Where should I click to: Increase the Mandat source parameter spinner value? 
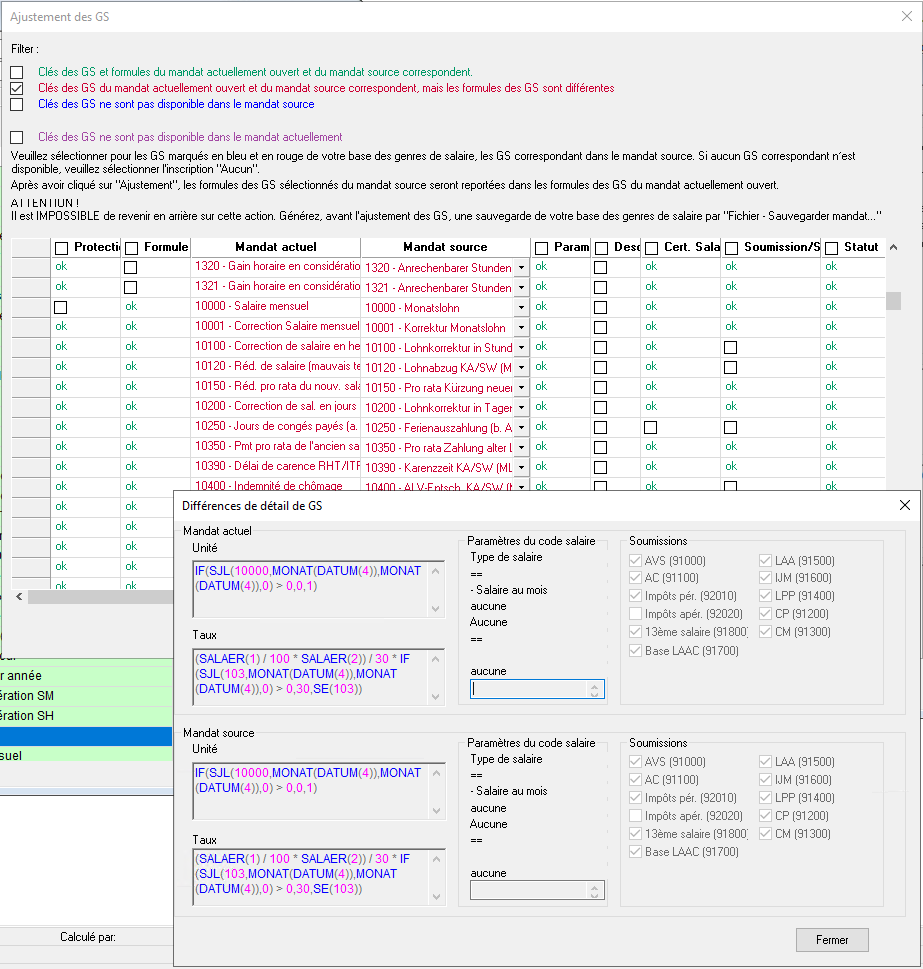coord(594,887)
